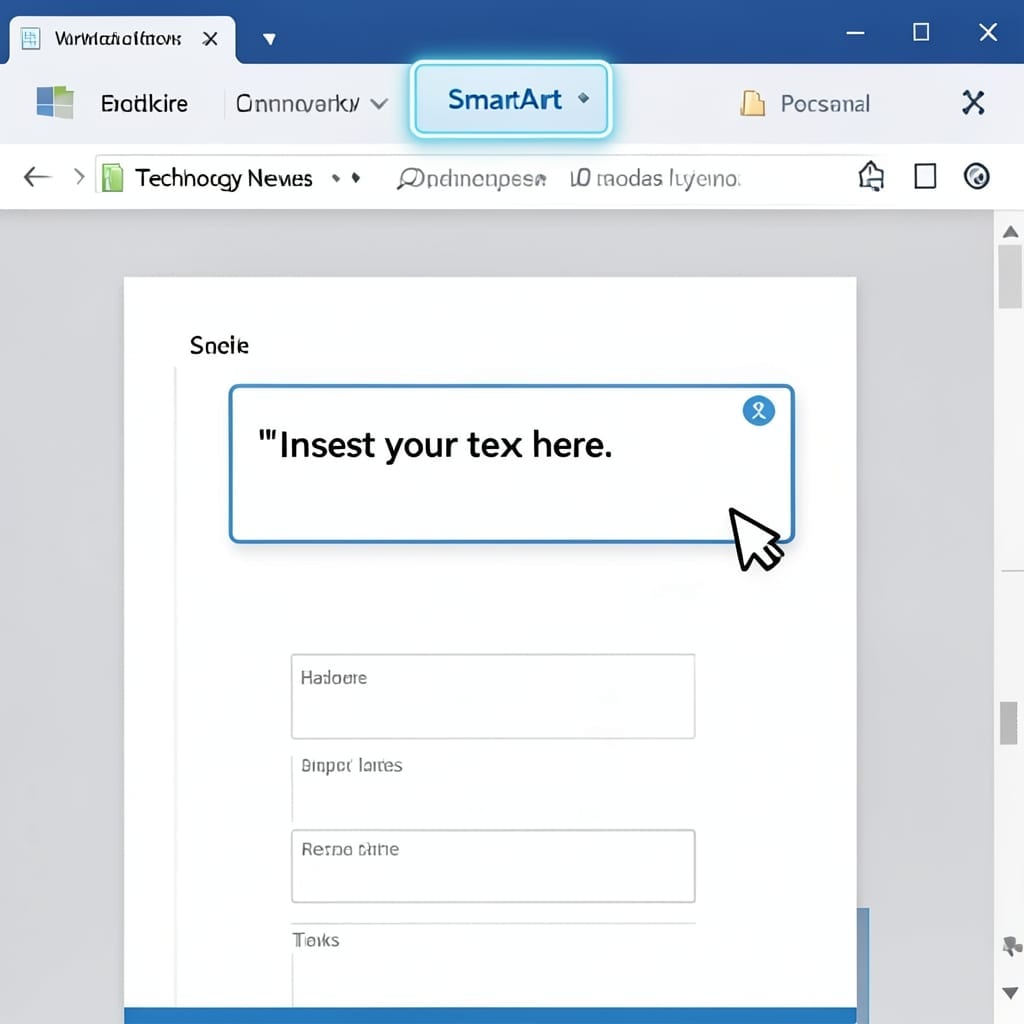The height and width of the screenshot is (1024, 1024).
Task: Click the square view icon
Action: [925, 176]
